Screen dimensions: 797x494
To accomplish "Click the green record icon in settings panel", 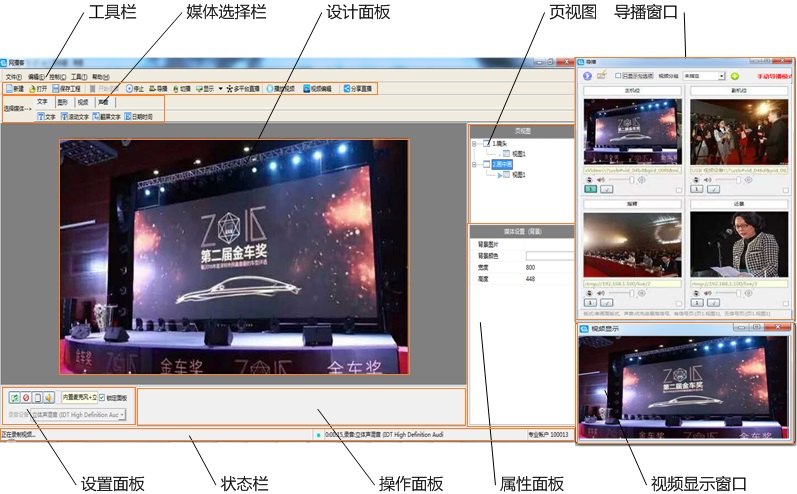I will (x=15, y=397).
